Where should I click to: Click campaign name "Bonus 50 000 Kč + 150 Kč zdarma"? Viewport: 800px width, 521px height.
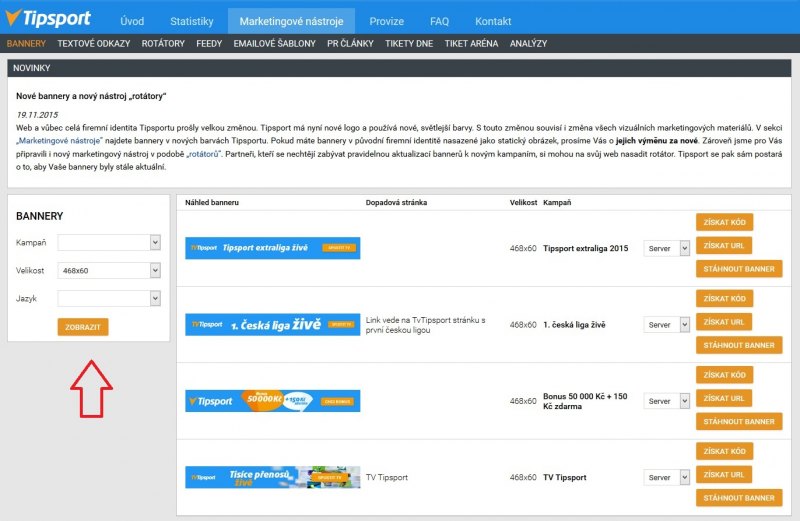pos(585,401)
